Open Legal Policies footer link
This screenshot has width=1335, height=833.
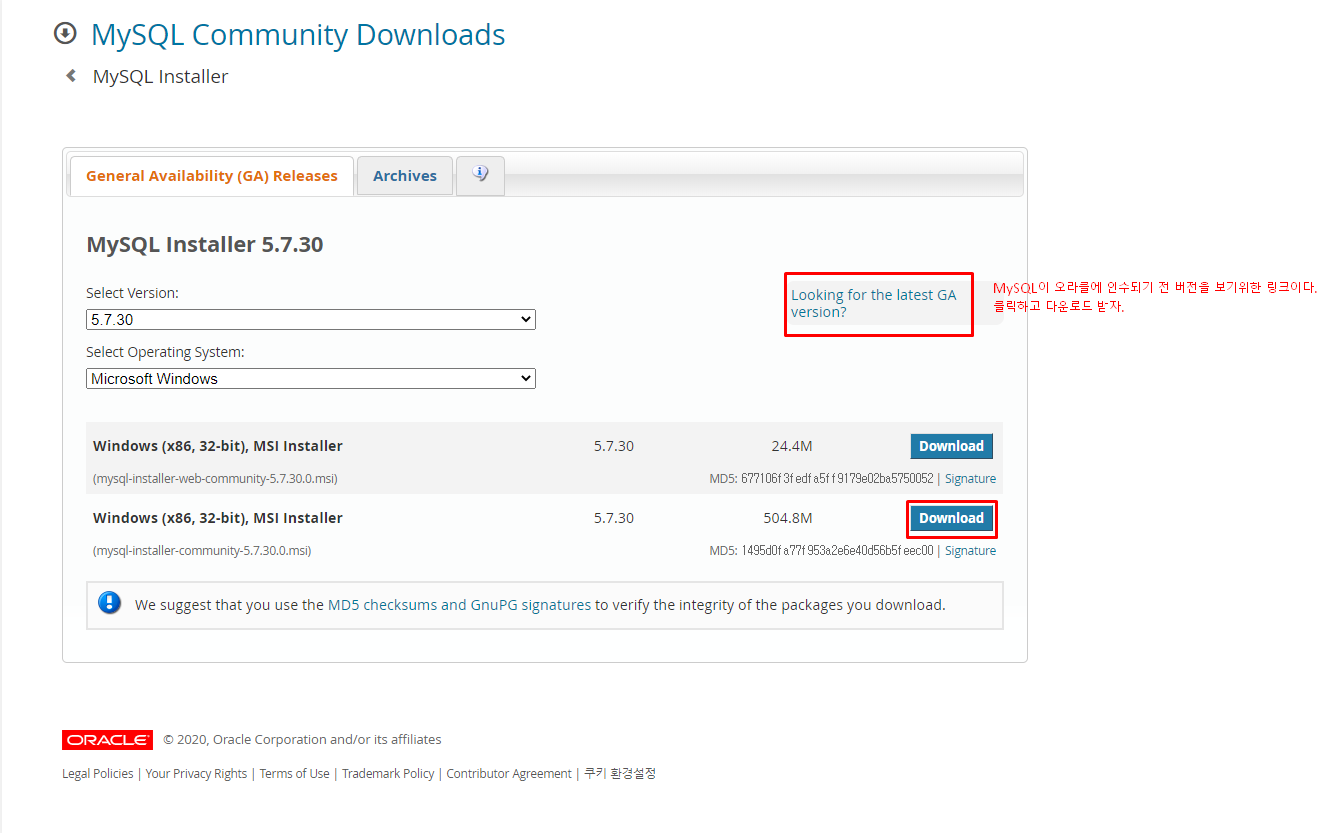97,774
